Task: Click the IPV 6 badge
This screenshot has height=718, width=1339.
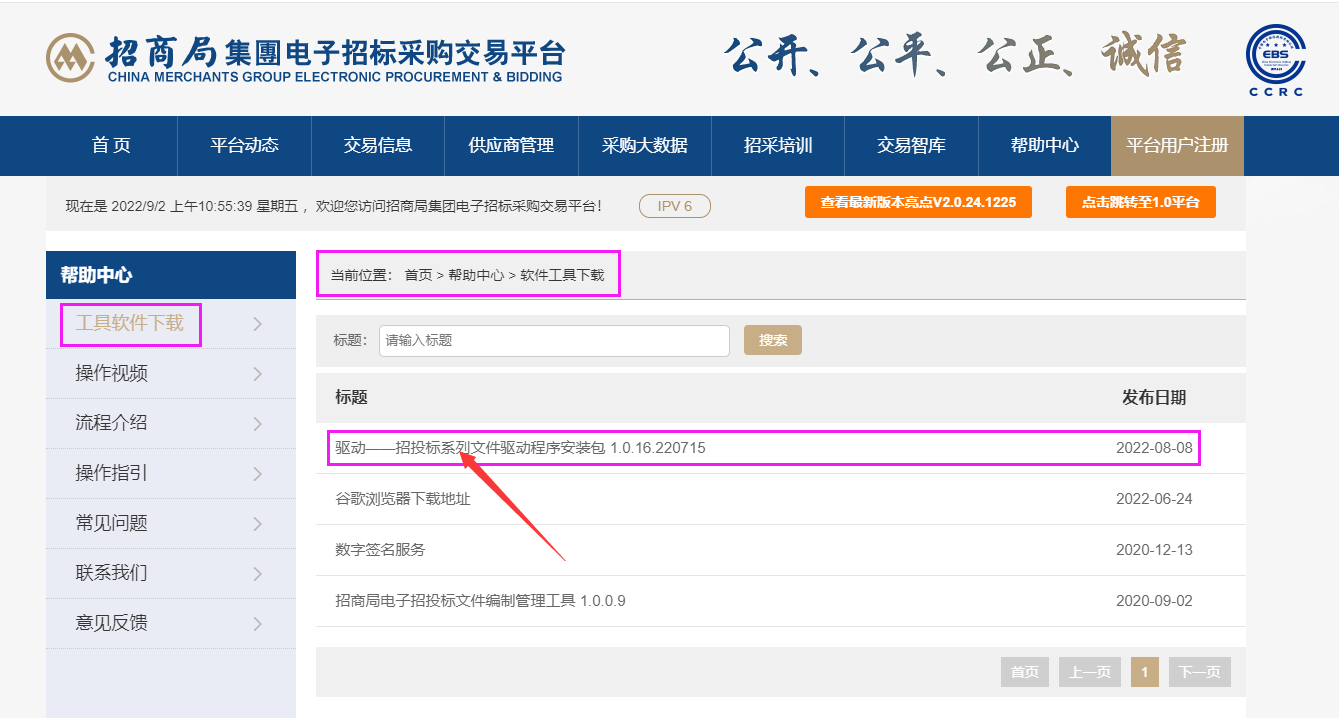Action: click(674, 206)
